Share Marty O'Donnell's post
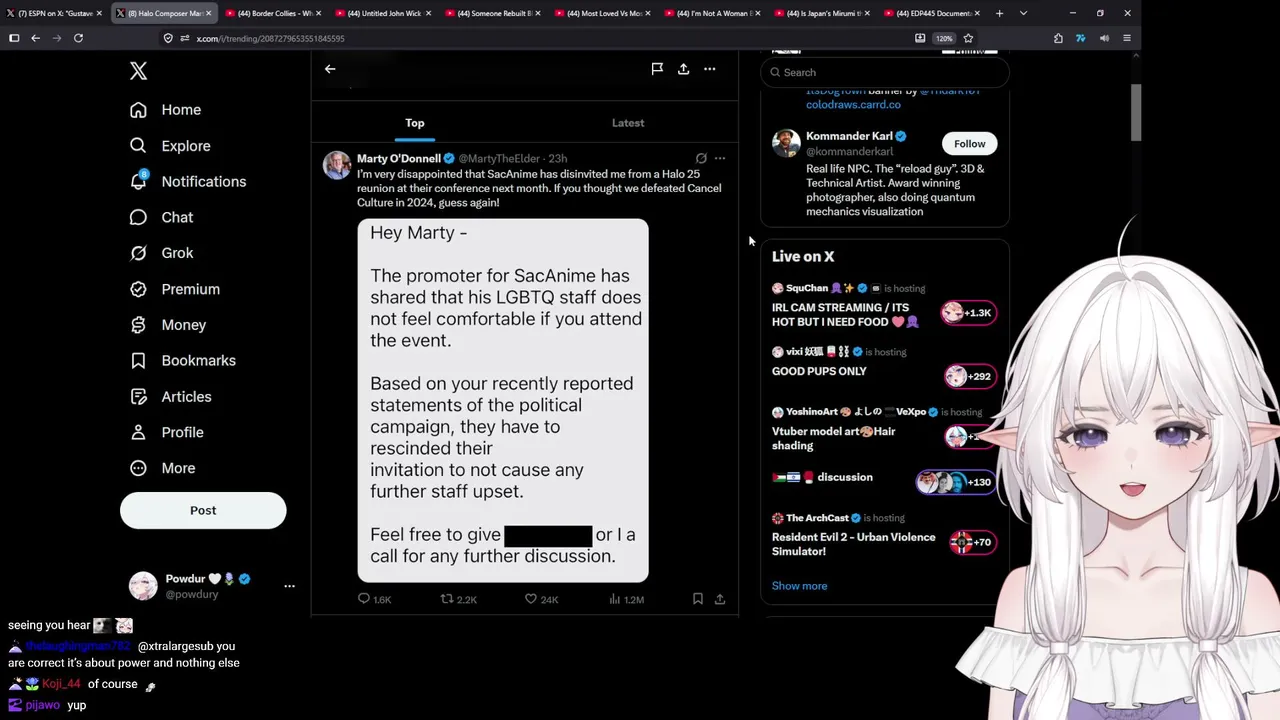The width and height of the screenshot is (1280, 720). point(719,599)
